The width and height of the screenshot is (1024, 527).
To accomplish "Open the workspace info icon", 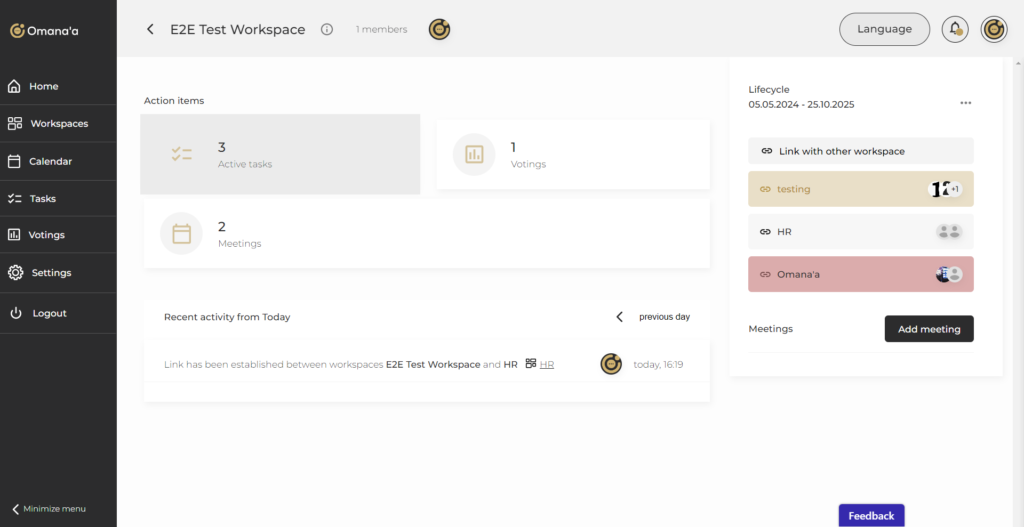I will click(327, 30).
